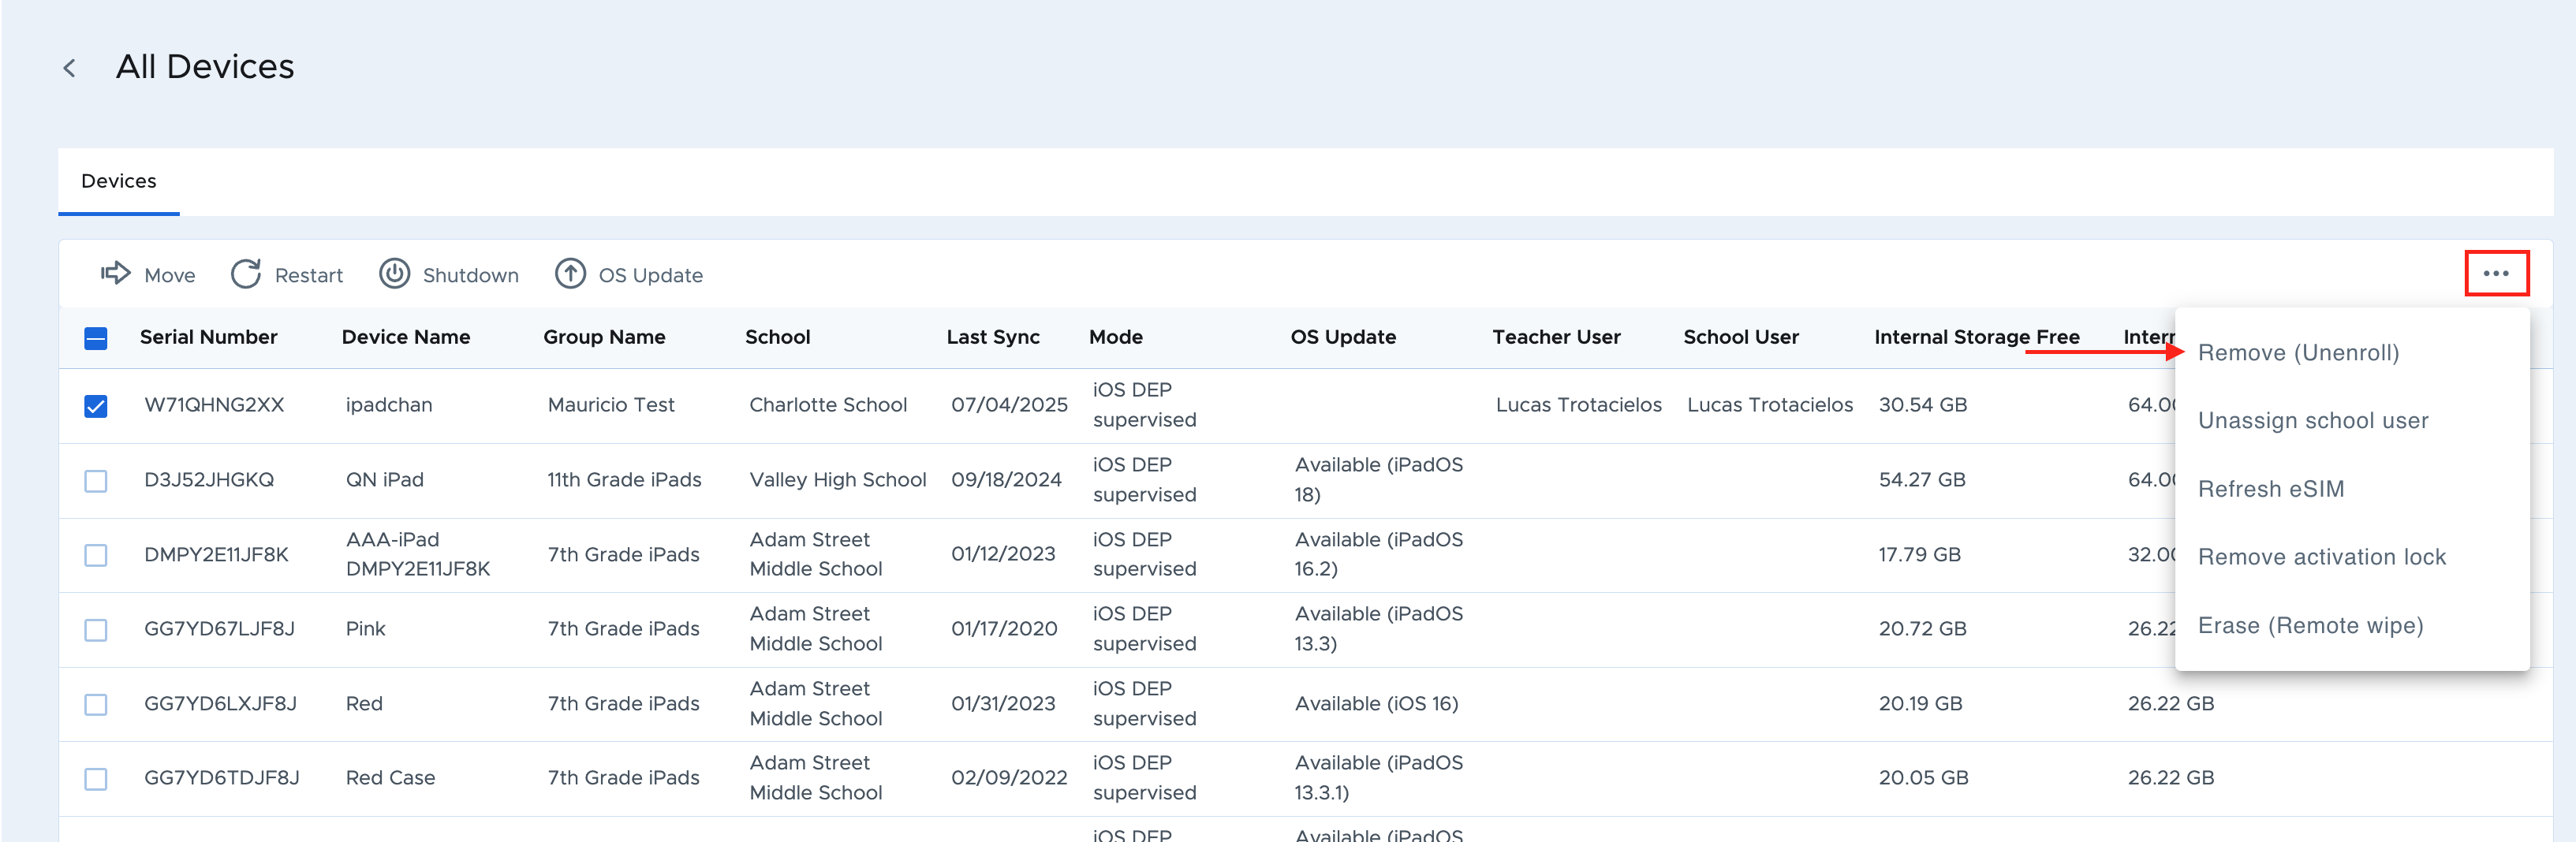
Task: Check the DMPY2E11JF8K device row
Action: [x=96, y=555]
